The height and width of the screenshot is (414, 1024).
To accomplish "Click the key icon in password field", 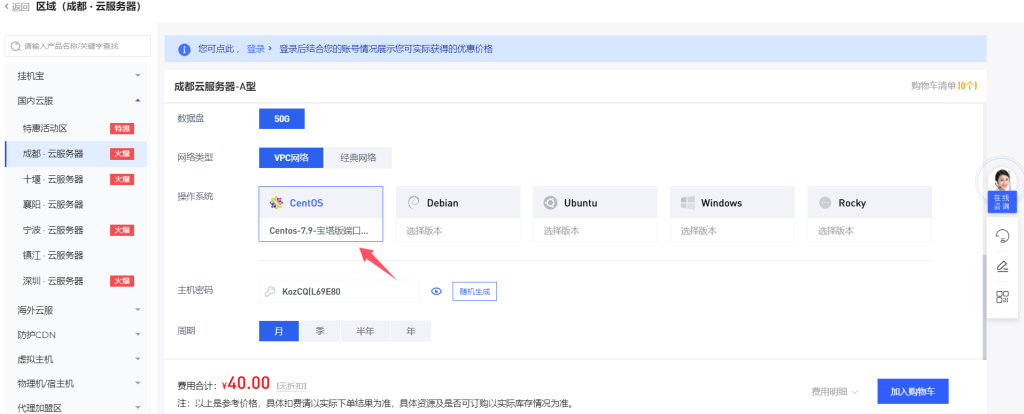I will 269,292.
